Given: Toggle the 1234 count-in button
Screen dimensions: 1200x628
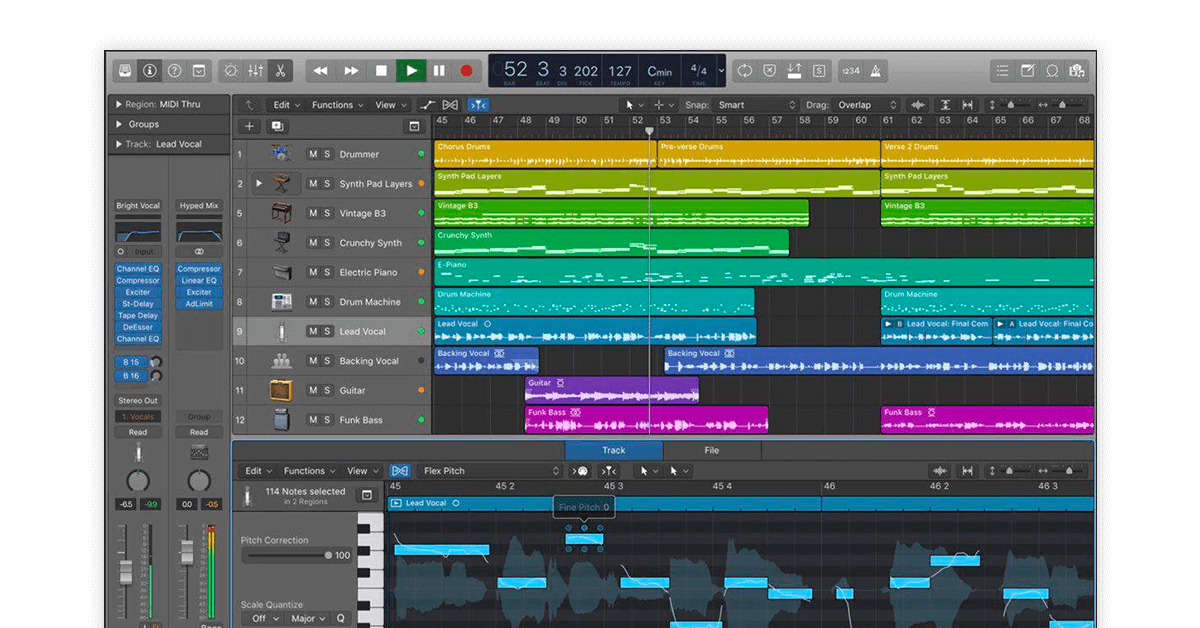Looking at the screenshot, I should (851, 71).
